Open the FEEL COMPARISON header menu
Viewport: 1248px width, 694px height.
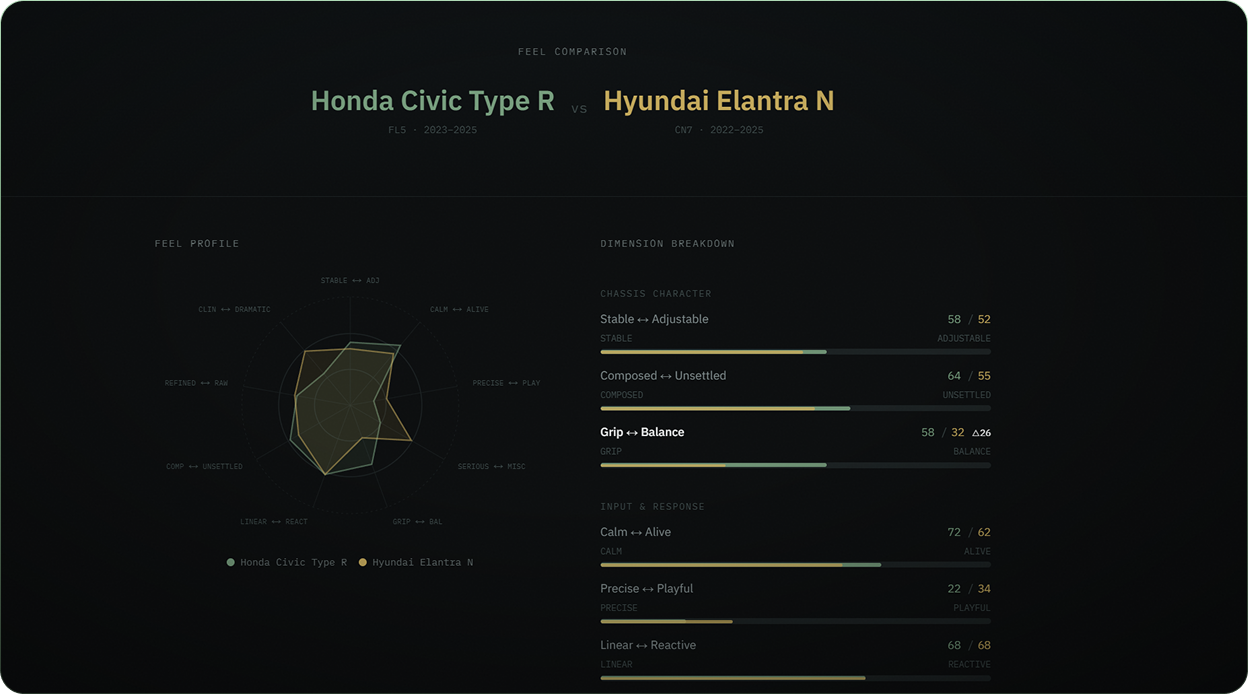pos(573,51)
